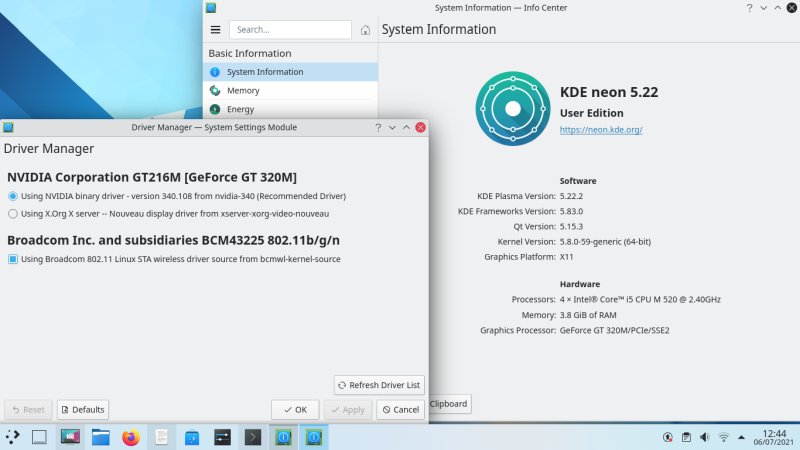The image size is (800, 450).
Task: Open the Discover software center bag icon
Action: tap(192, 437)
